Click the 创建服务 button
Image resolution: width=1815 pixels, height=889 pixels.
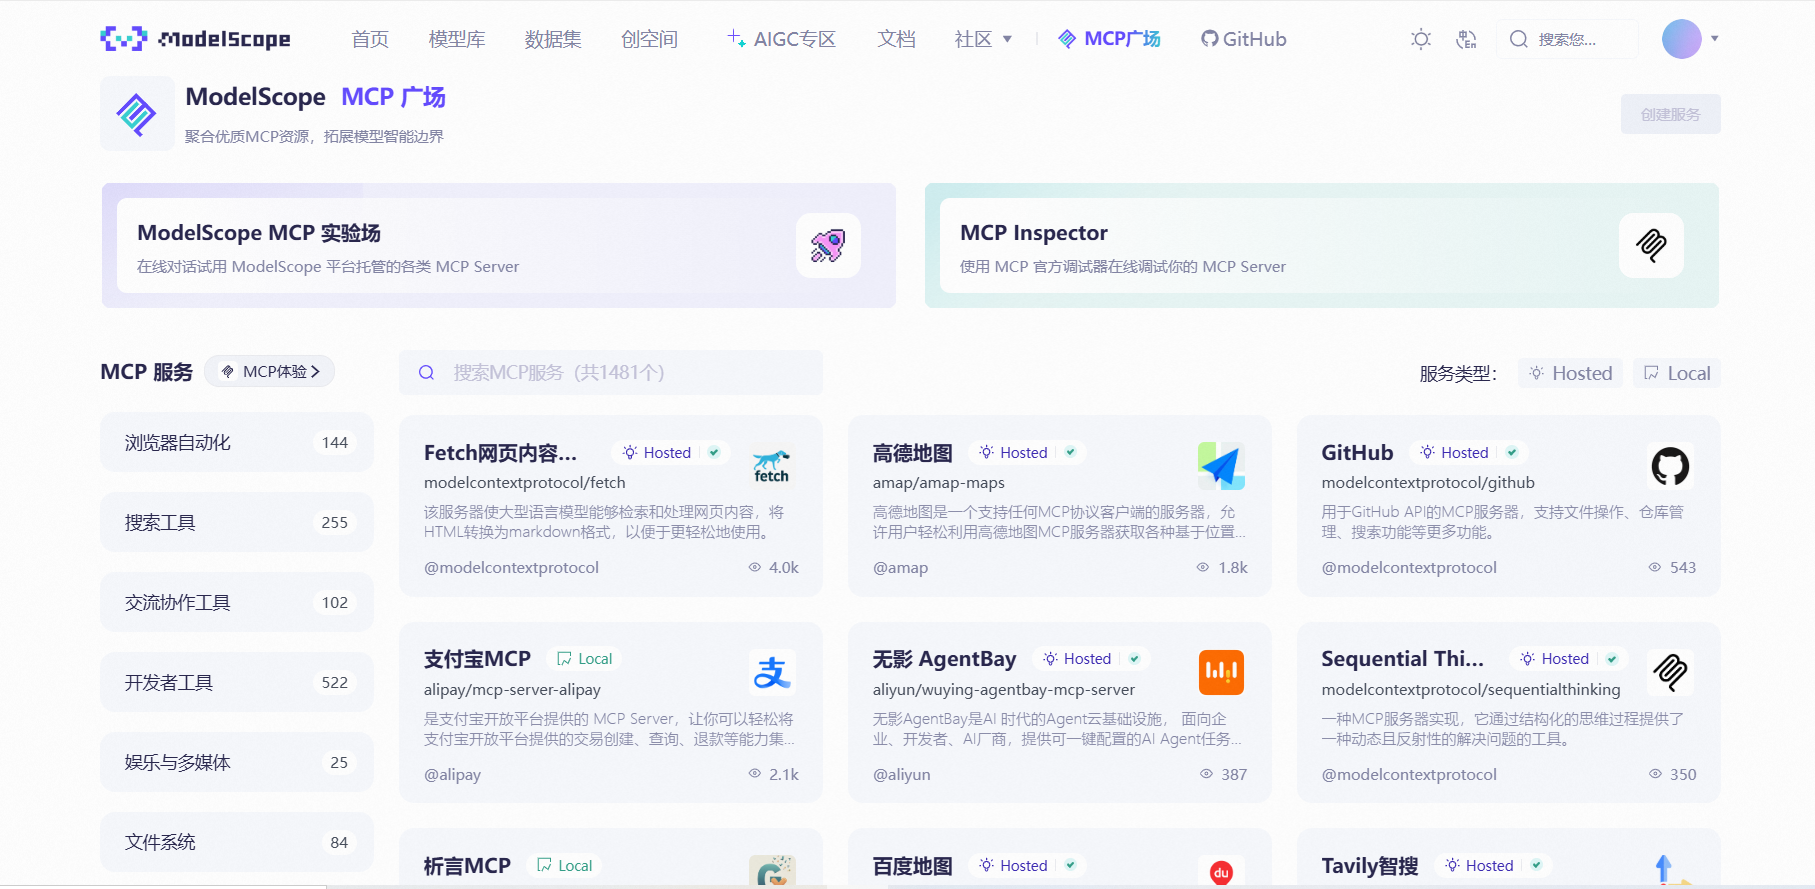1670,114
